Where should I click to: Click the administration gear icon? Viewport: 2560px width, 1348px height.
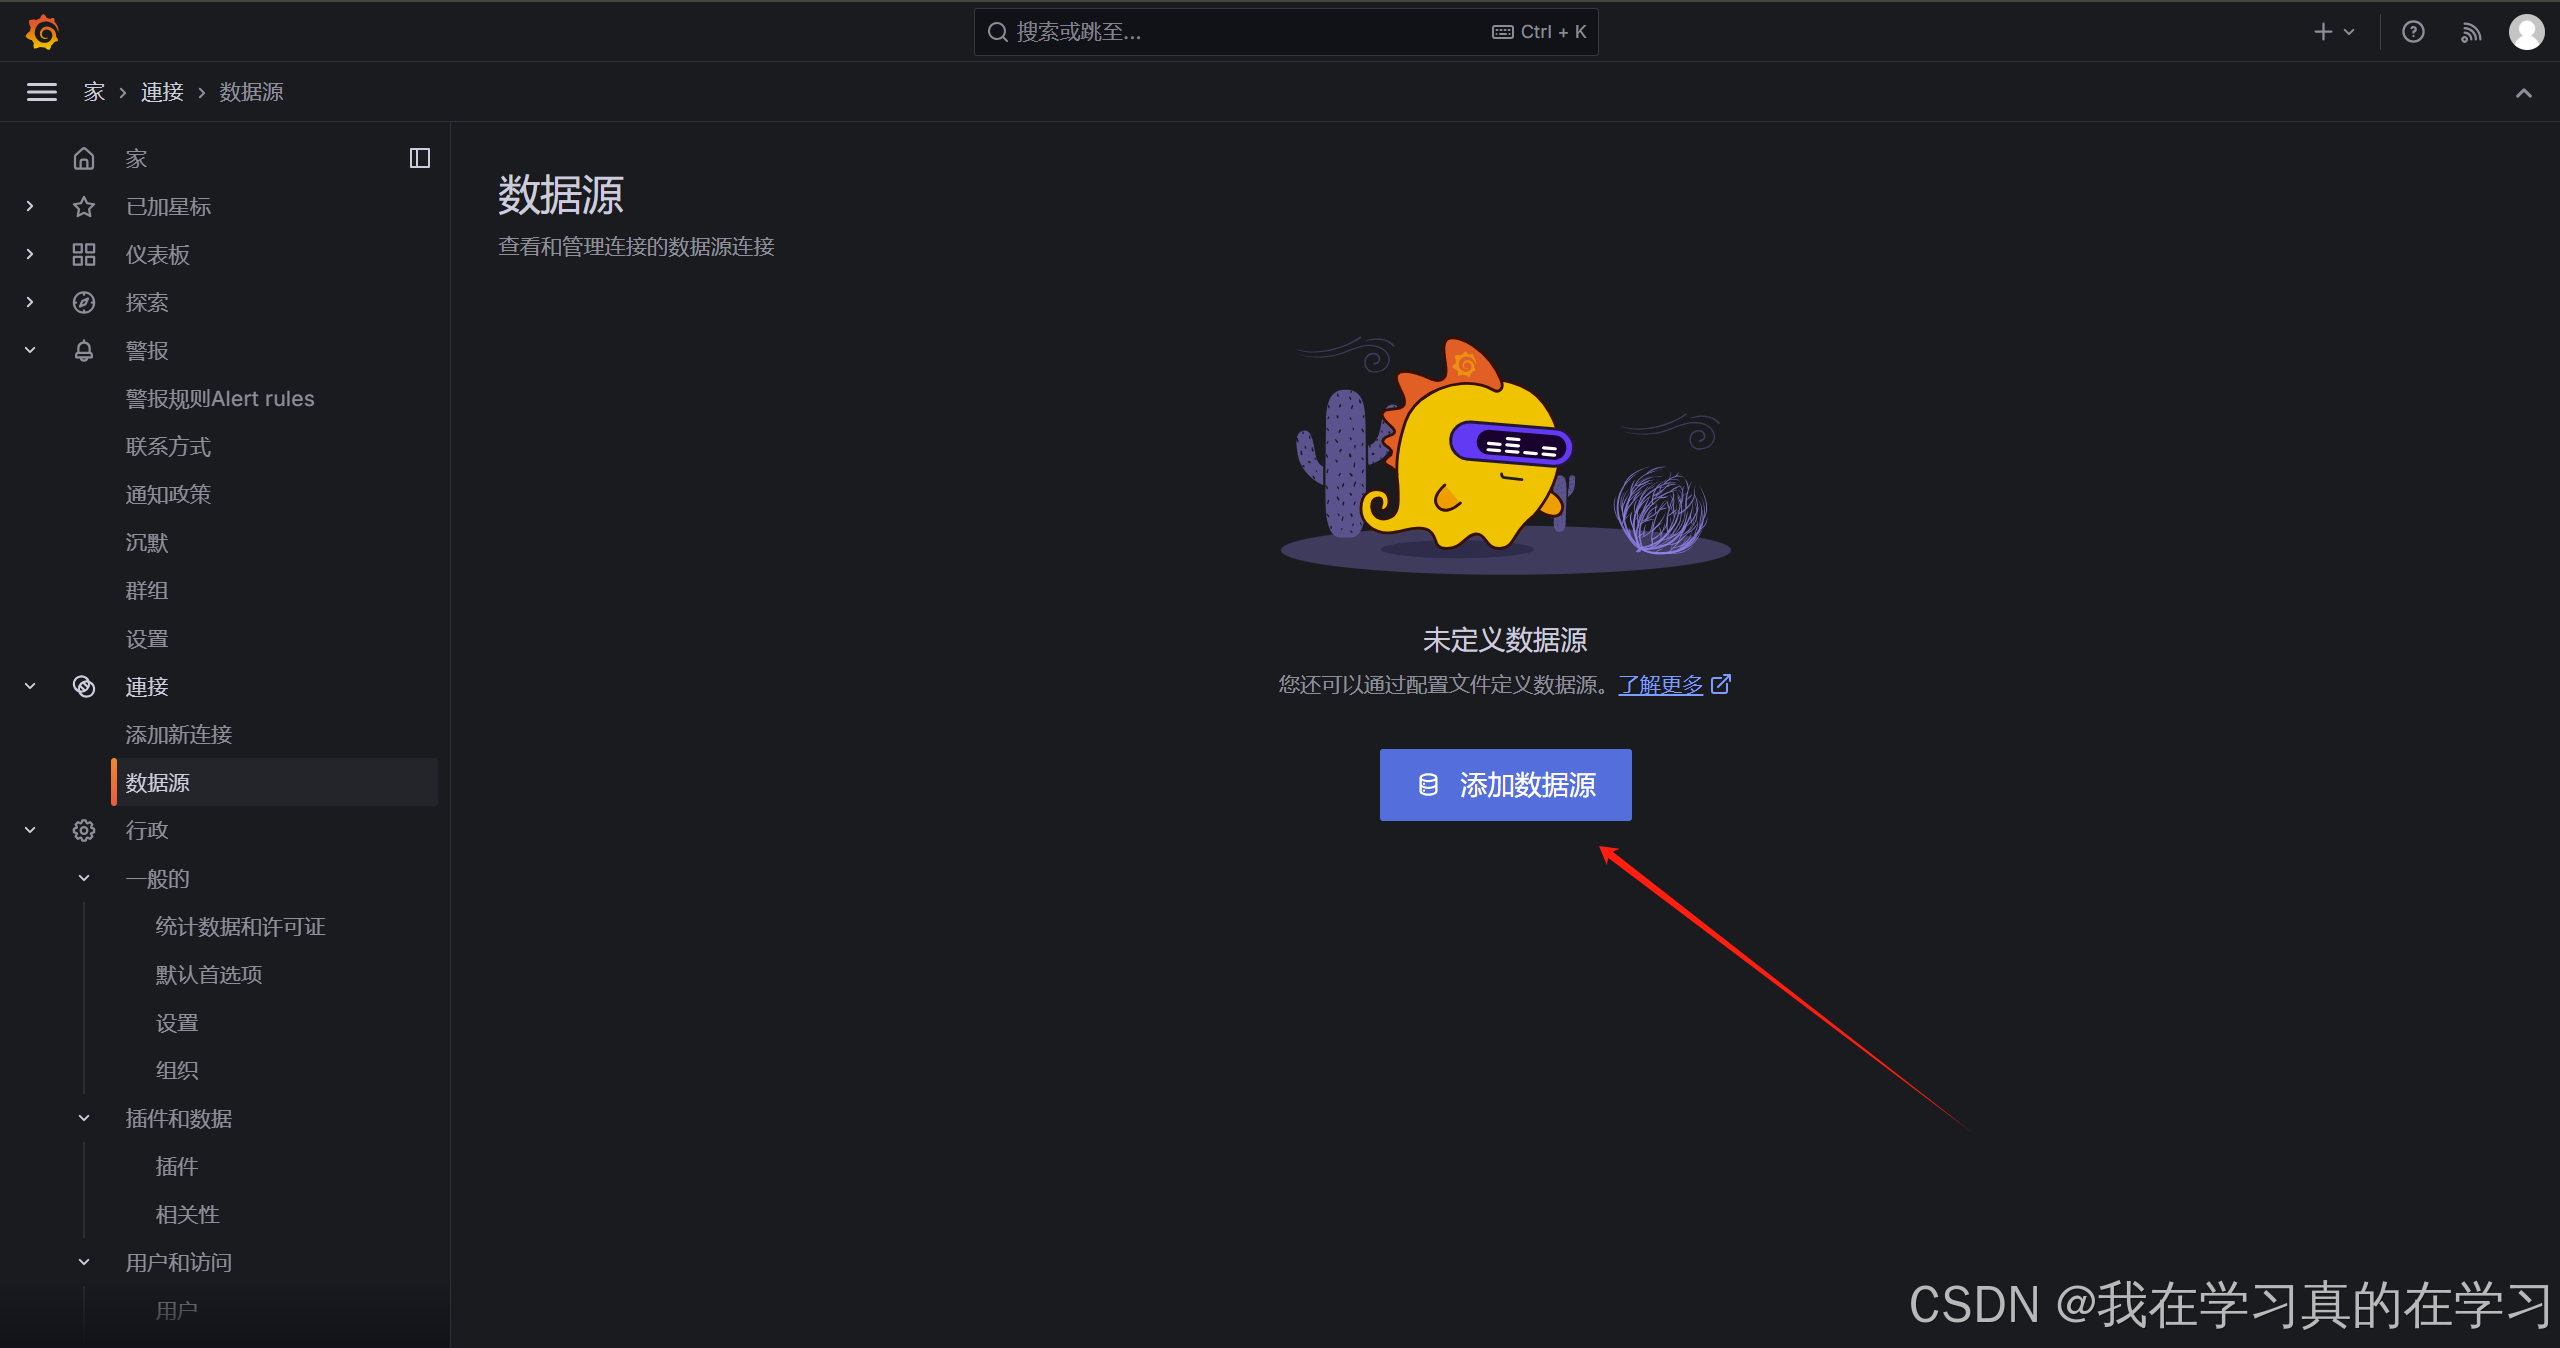84,830
